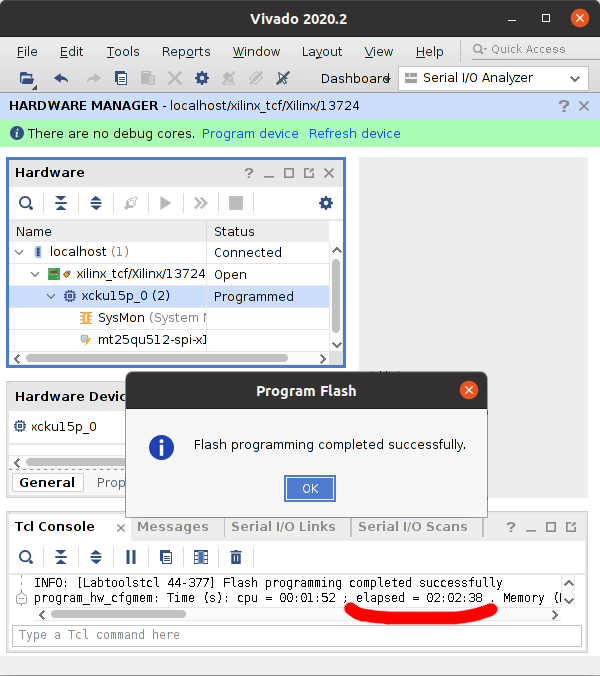600x676 pixels.
Task: Maximize the Tcl Console panel
Action: click(551, 527)
